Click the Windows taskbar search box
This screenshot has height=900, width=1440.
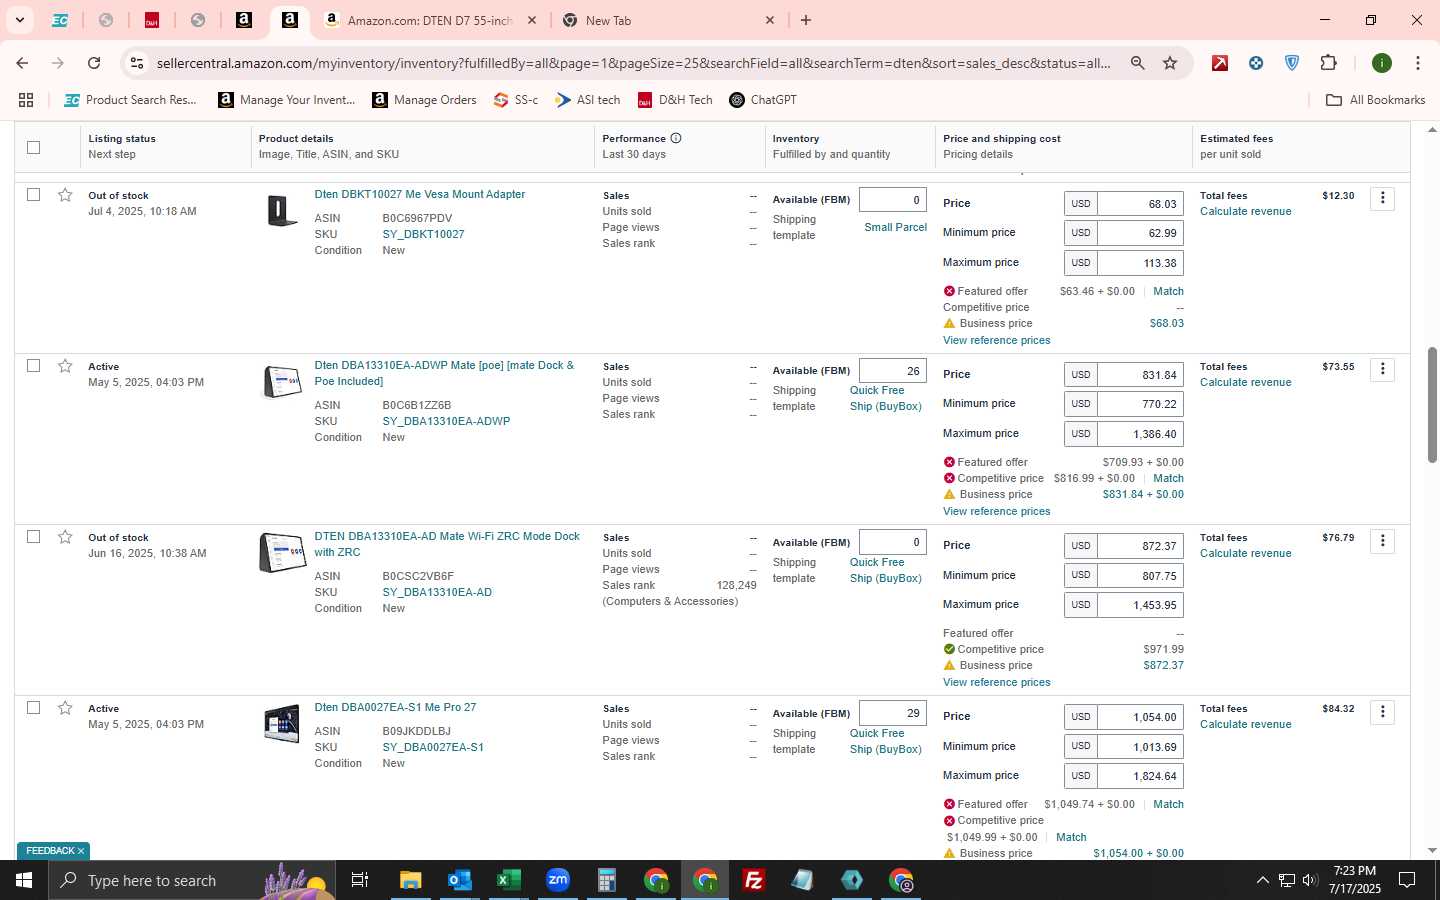[x=190, y=880]
